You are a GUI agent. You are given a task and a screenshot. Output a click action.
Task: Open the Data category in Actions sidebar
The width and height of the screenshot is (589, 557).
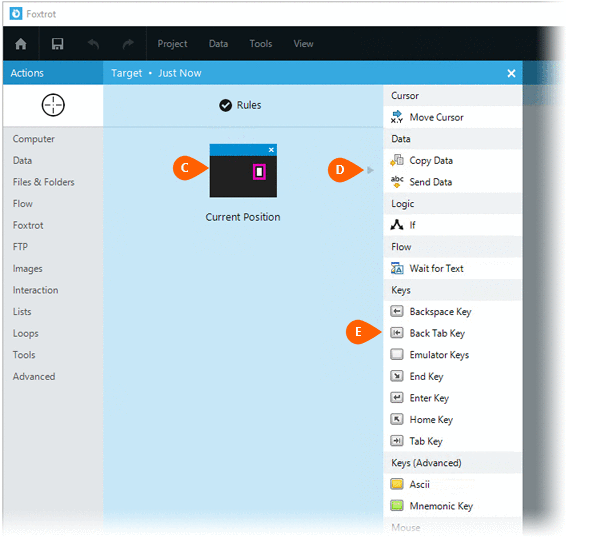(22, 161)
